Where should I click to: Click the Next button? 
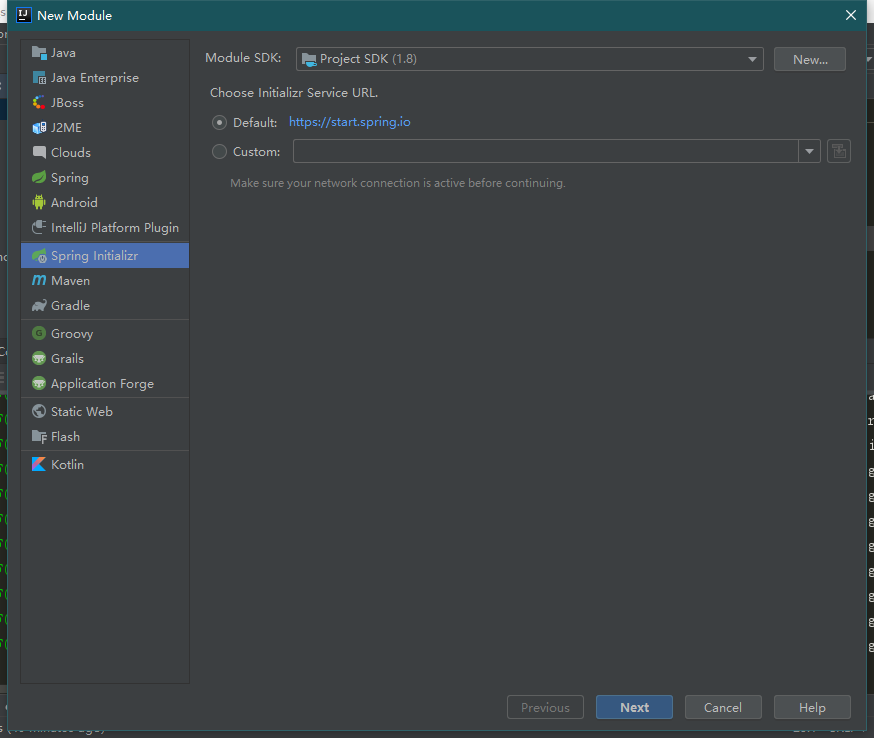click(634, 707)
